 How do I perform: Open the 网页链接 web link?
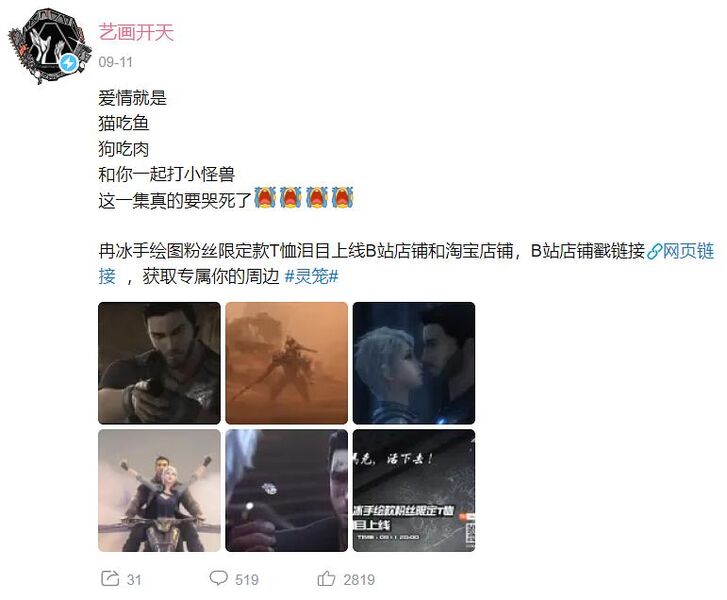point(688,251)
